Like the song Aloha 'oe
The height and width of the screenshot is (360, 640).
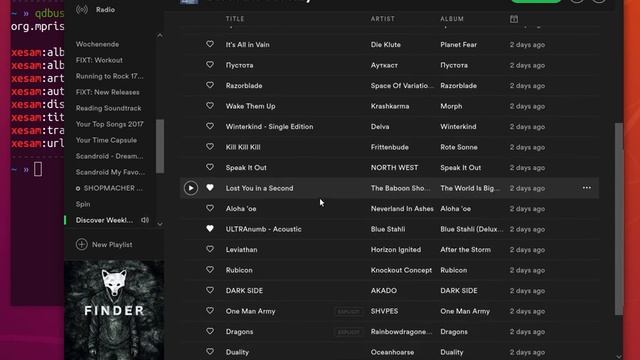point(210,208)
